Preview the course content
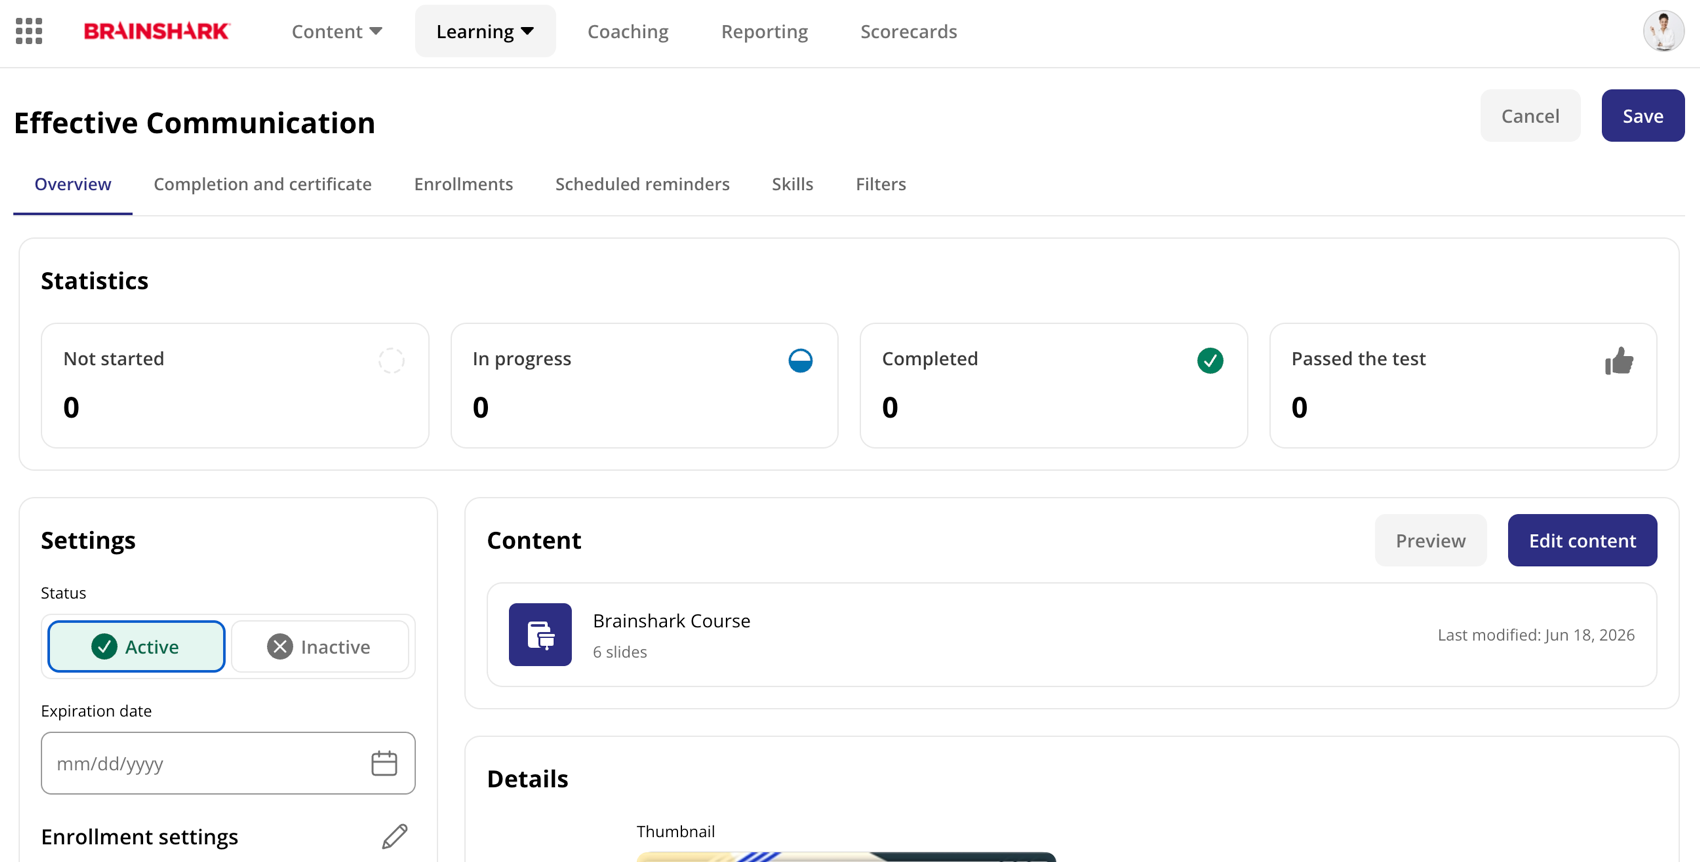 point(1431,540)
